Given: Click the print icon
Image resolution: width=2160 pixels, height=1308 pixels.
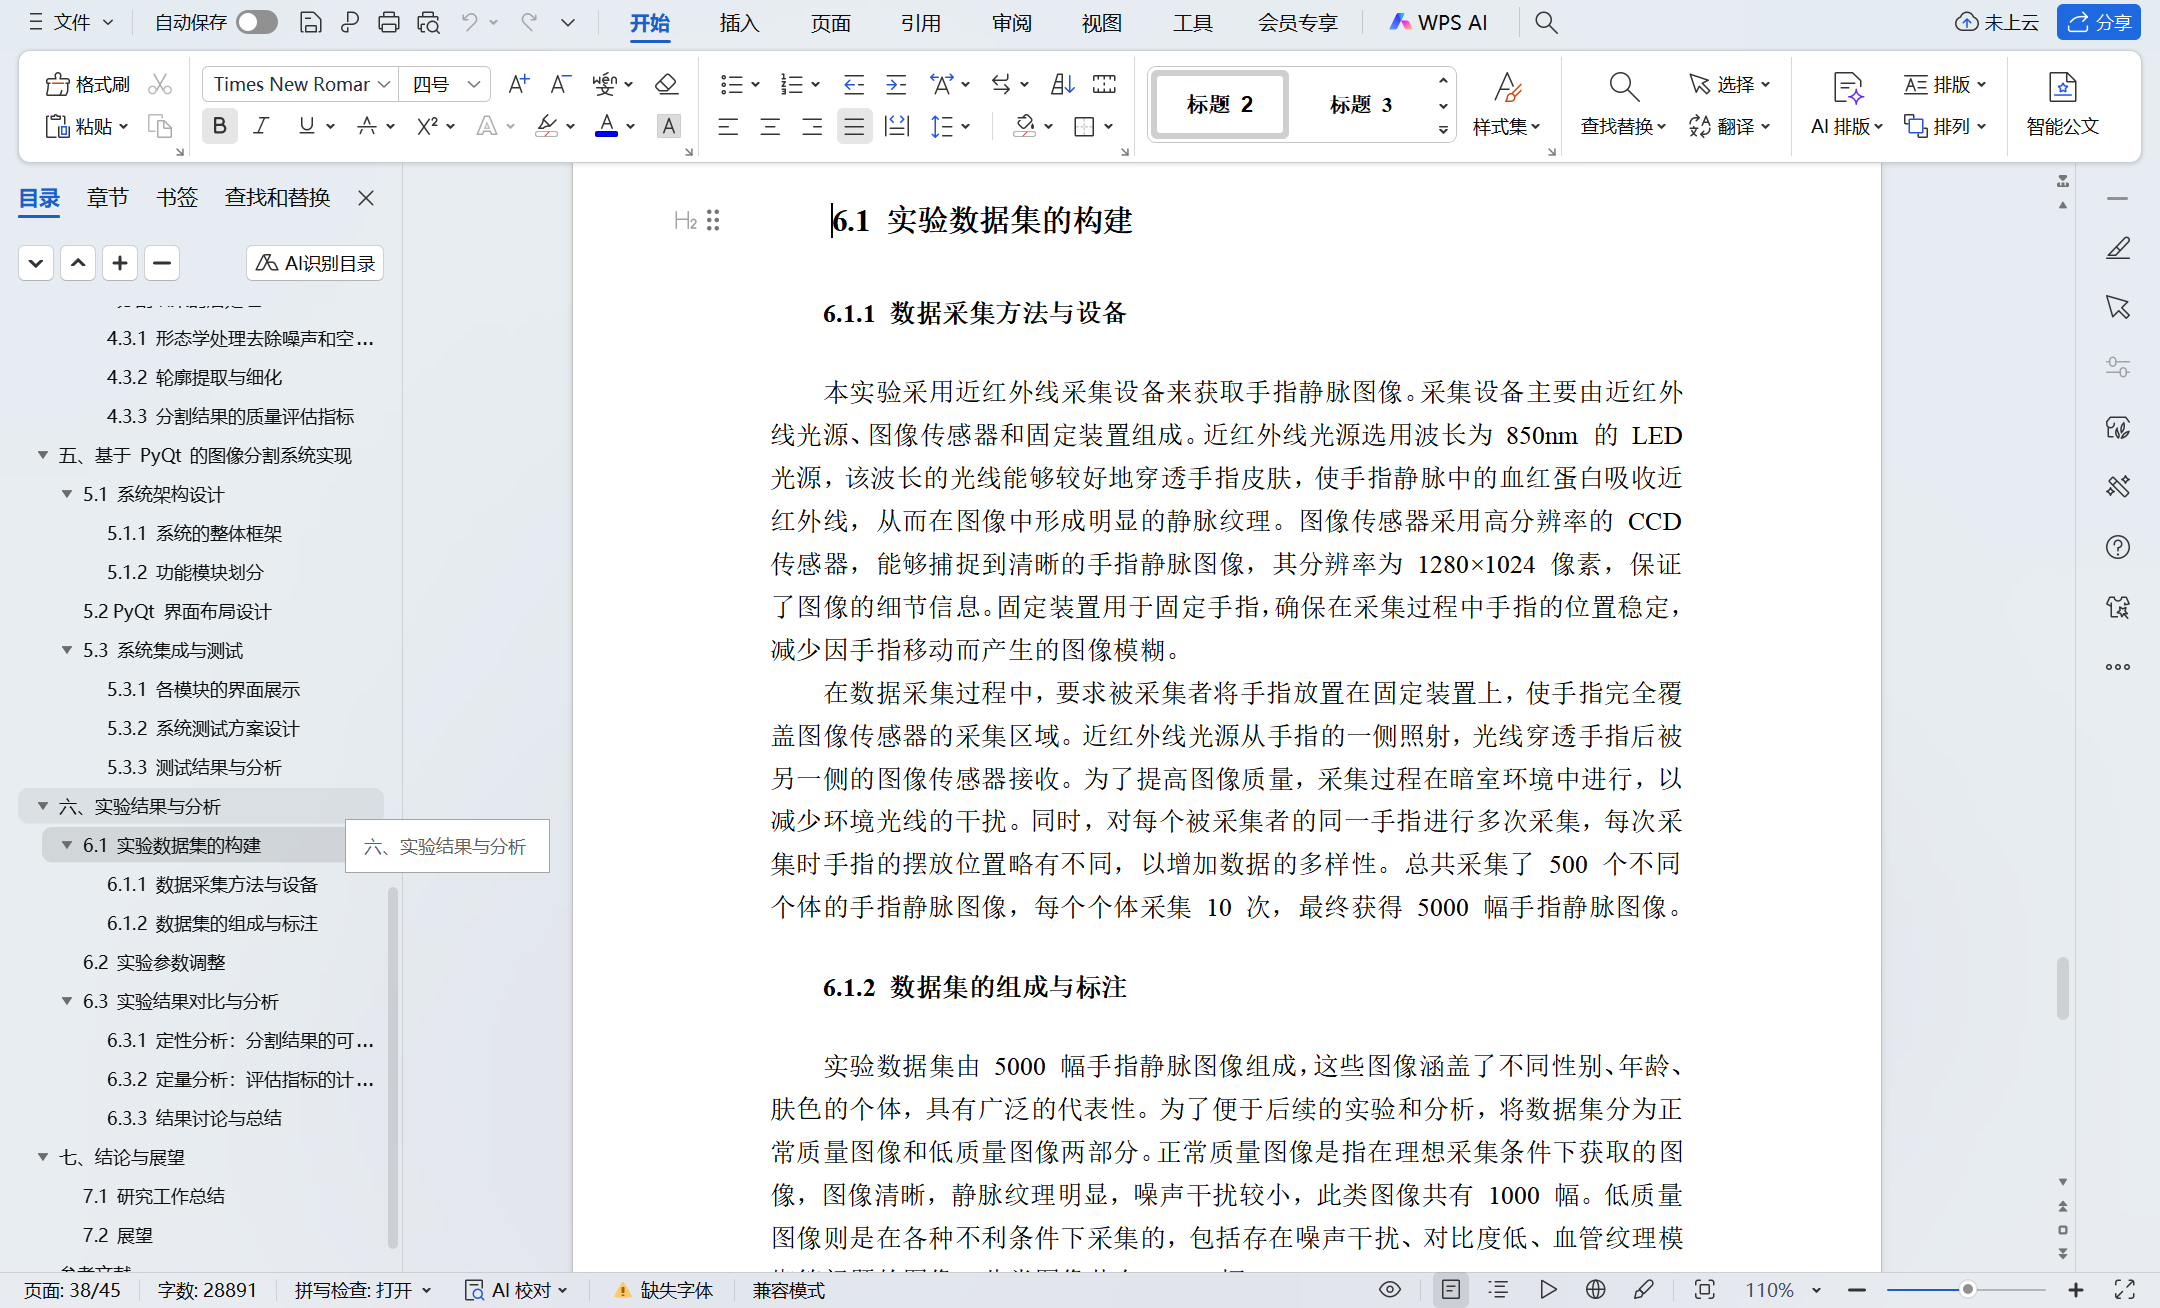Looking at the screenshot, I should (389, 22).
